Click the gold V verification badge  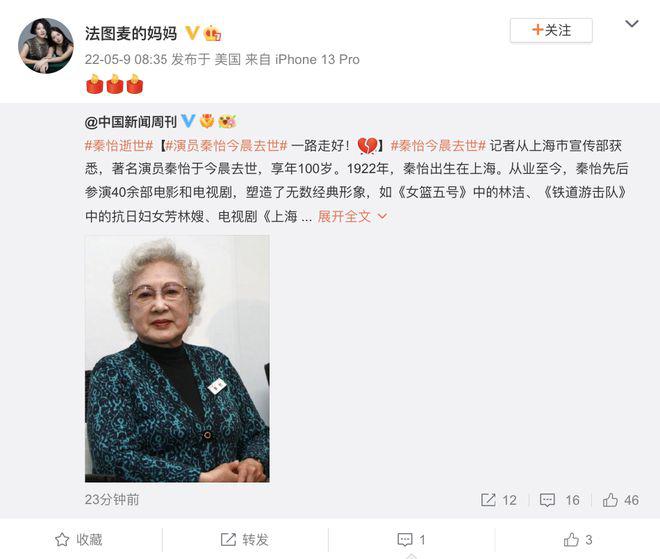point(192,33)
